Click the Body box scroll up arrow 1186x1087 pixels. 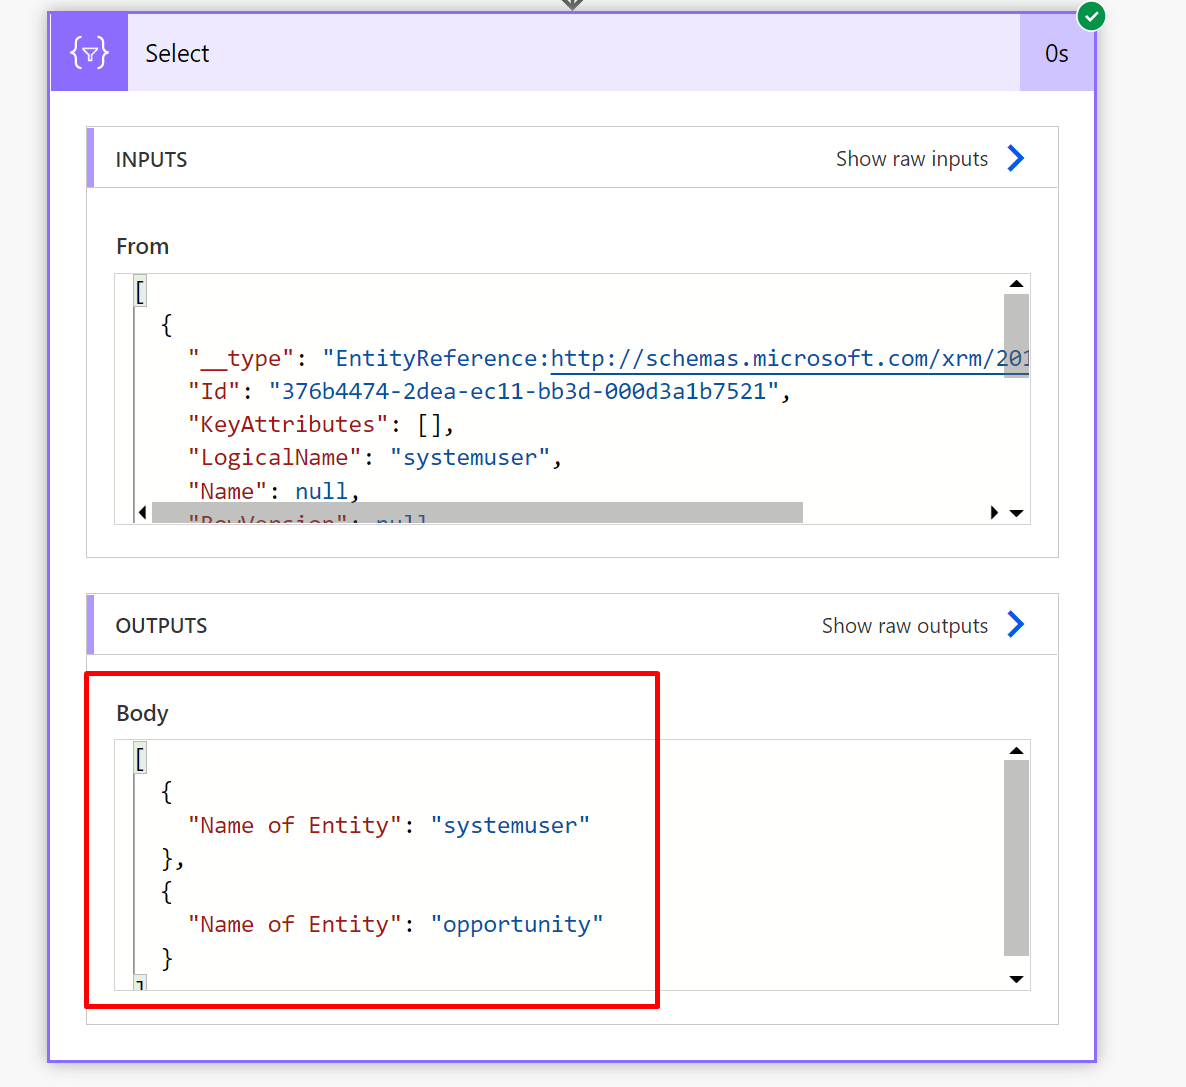click(1016, 750)
